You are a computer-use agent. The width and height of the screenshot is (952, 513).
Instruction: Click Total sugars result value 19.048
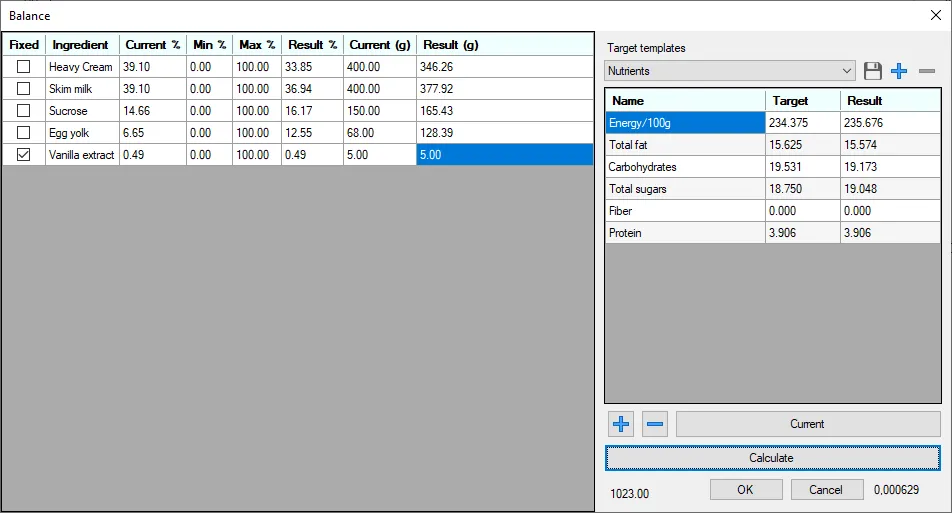point(890,188)
